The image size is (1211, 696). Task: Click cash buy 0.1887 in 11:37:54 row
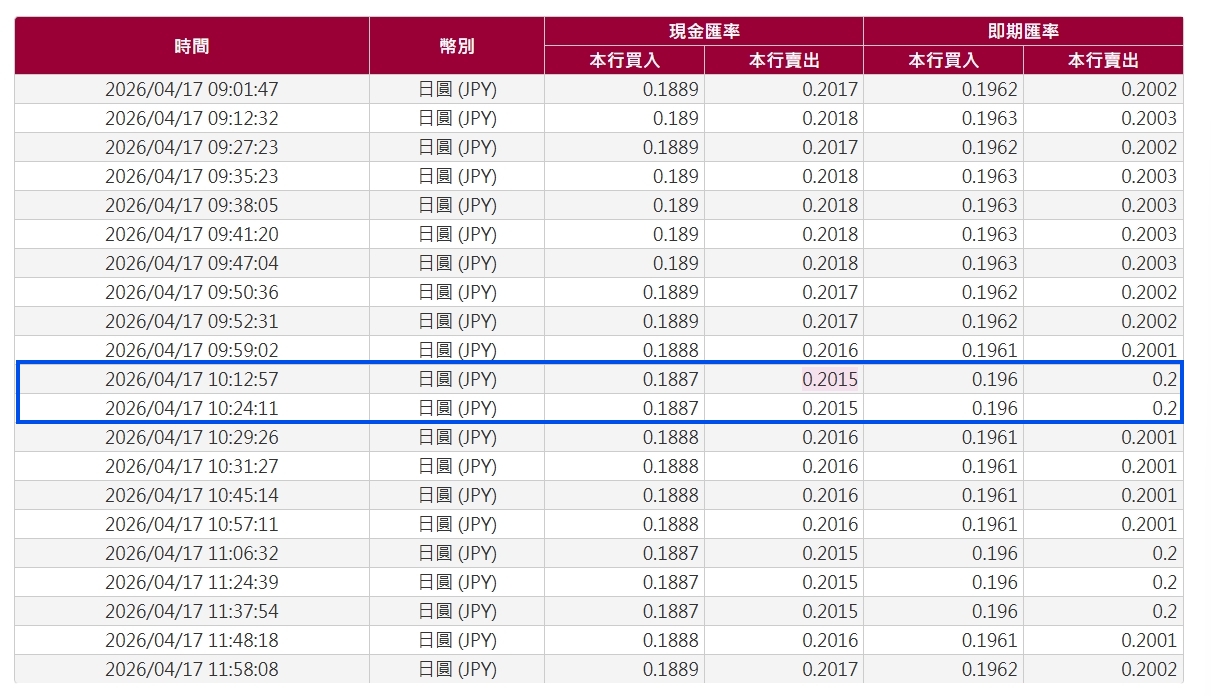(x=671, y=611)
